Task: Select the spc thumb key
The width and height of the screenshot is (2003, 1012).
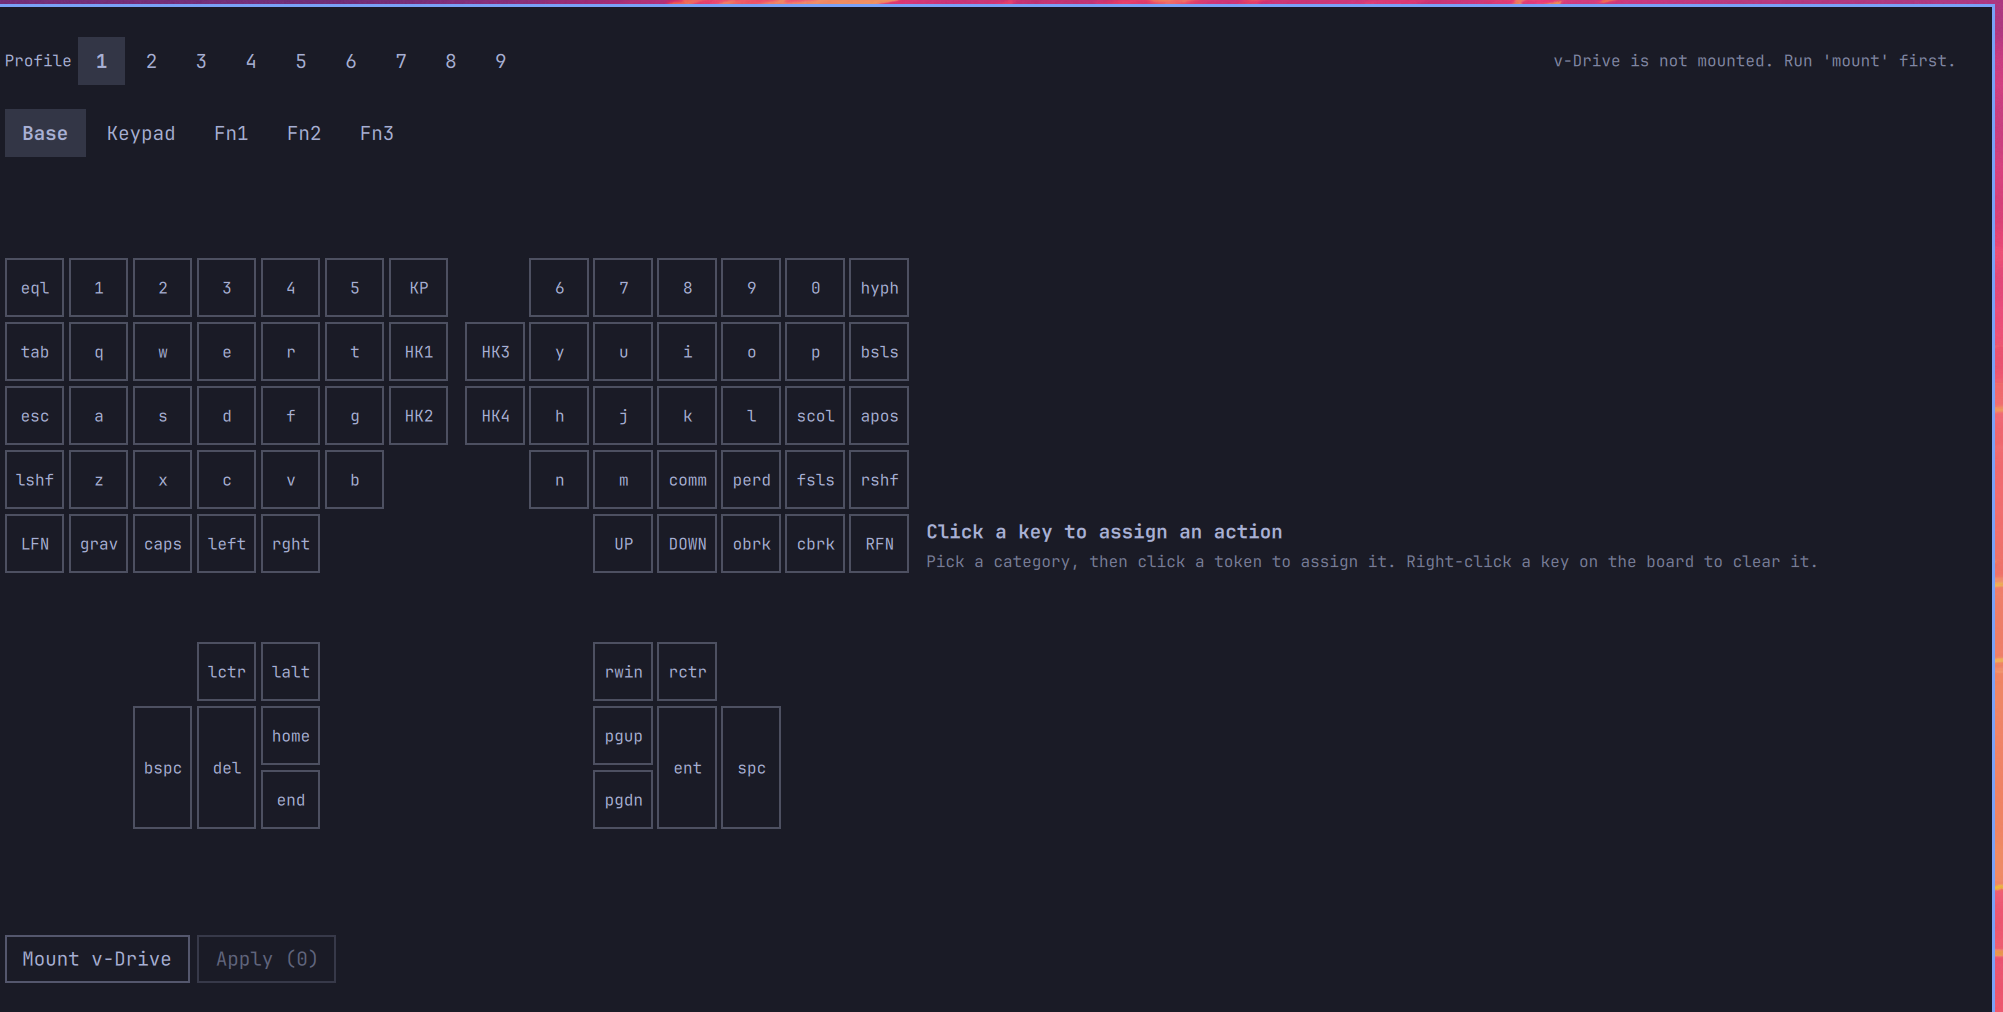Action: (751, 768)
